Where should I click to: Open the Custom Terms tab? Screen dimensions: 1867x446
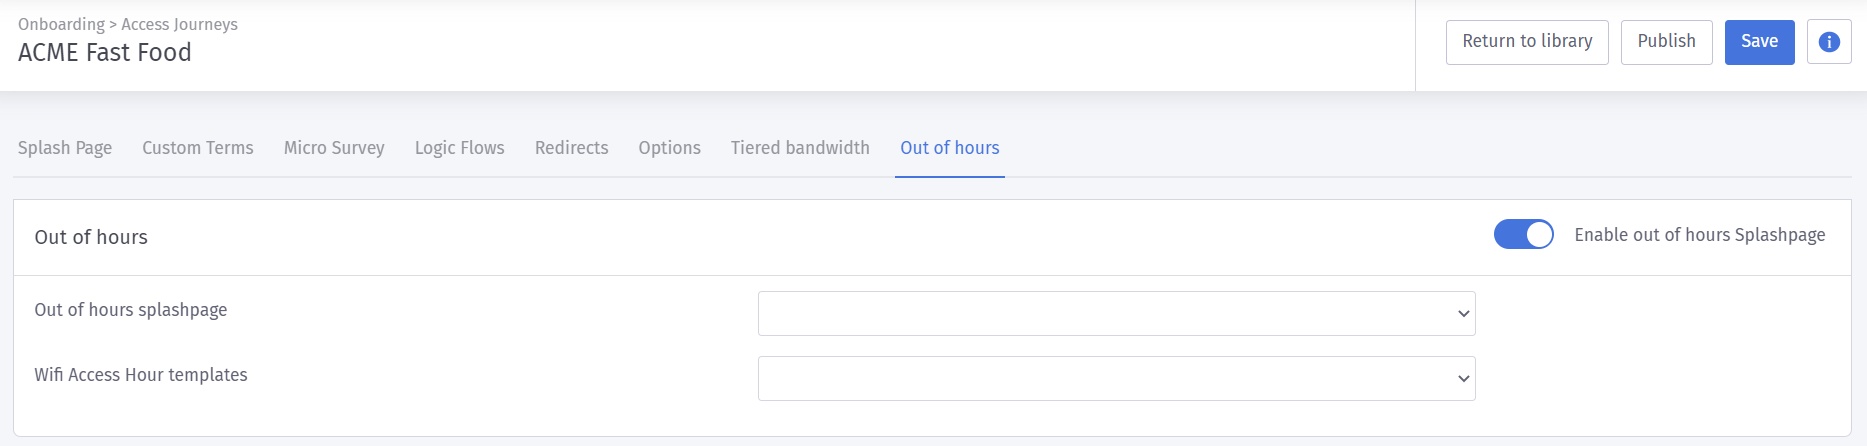point(198,148)
